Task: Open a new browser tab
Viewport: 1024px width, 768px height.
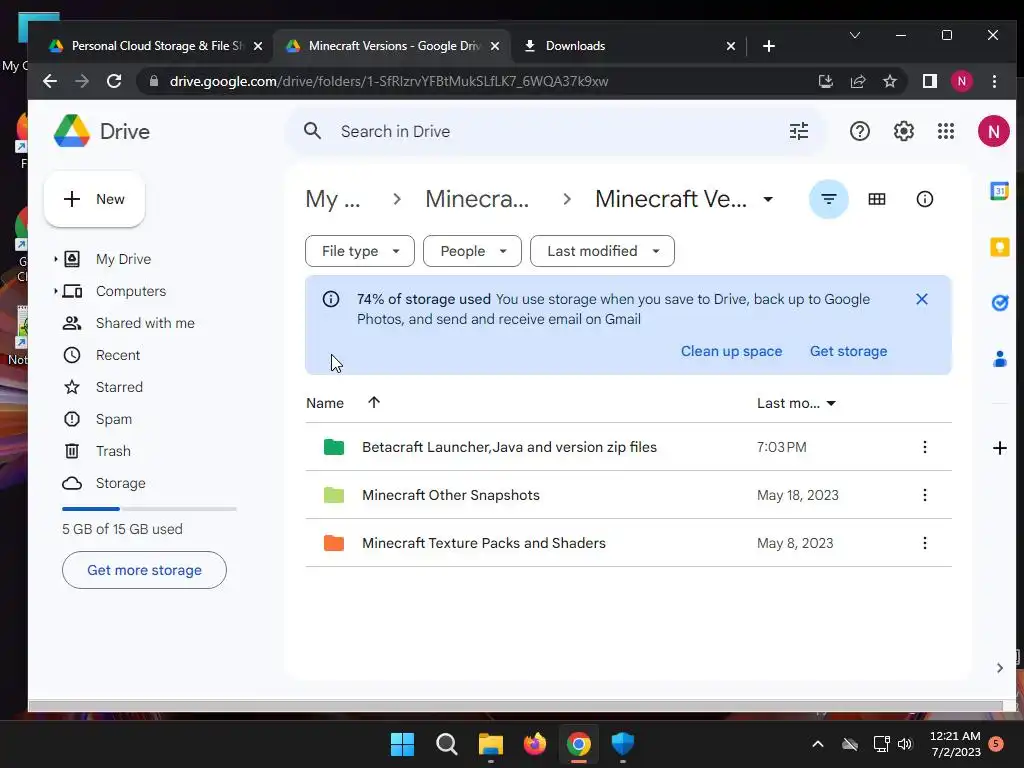Action: click(769, 46)
